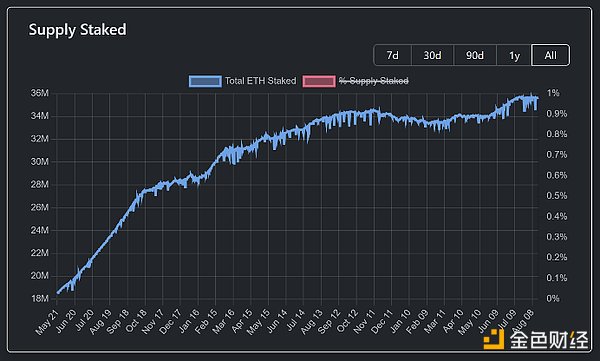Click the May 10 x-axis date

coord(470,322)
